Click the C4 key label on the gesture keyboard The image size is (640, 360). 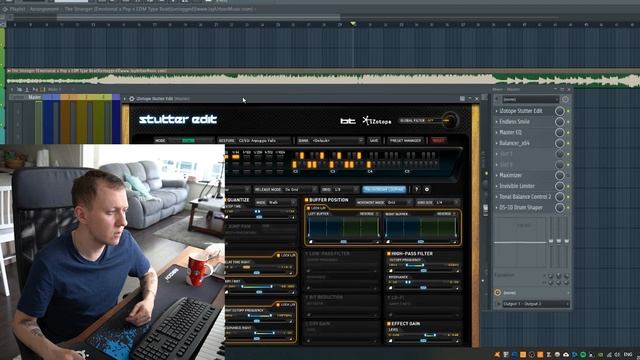[370, 171]
